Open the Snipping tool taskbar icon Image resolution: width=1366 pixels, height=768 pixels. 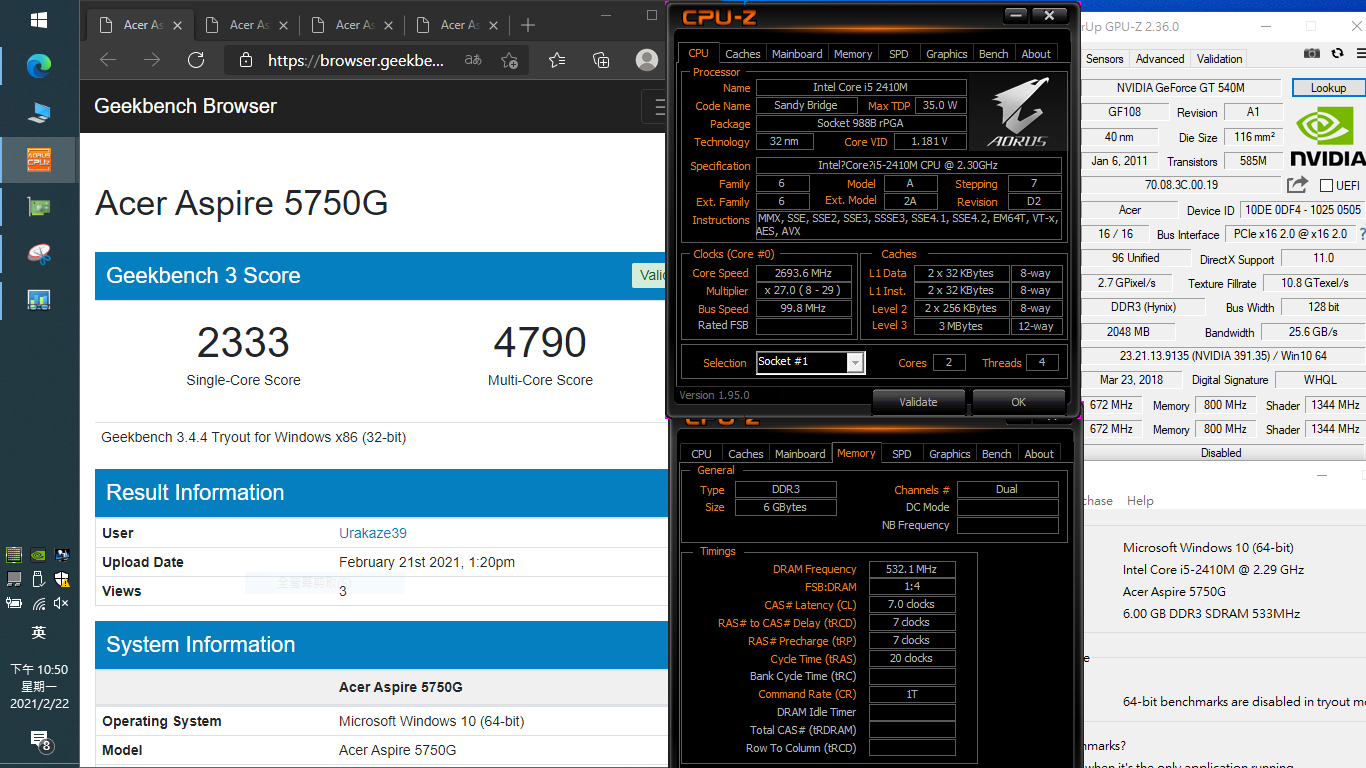[x=39, y=253]
